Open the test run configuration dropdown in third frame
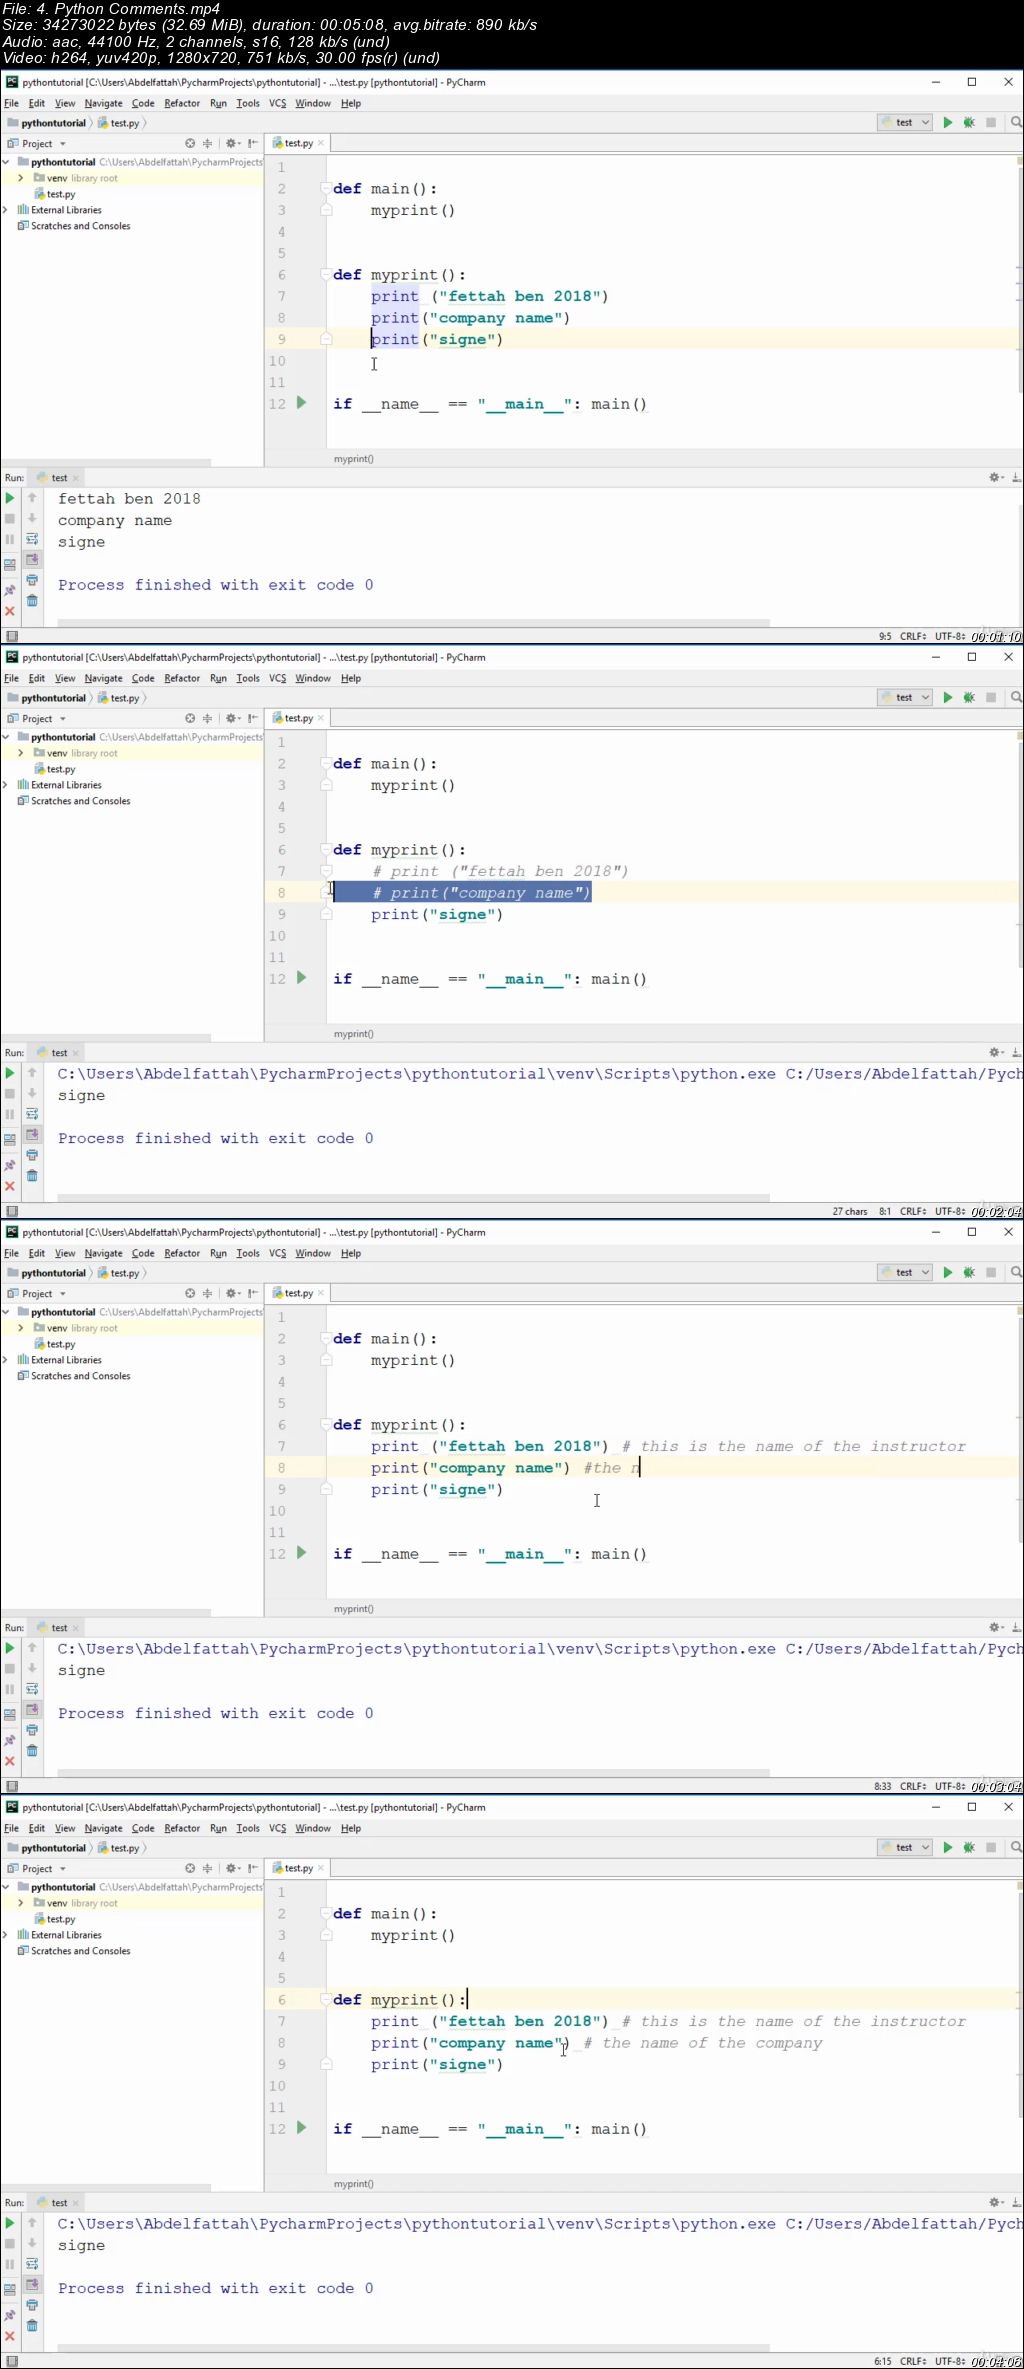Viewport: 1024px width, 2369px height. (905, 1273)
